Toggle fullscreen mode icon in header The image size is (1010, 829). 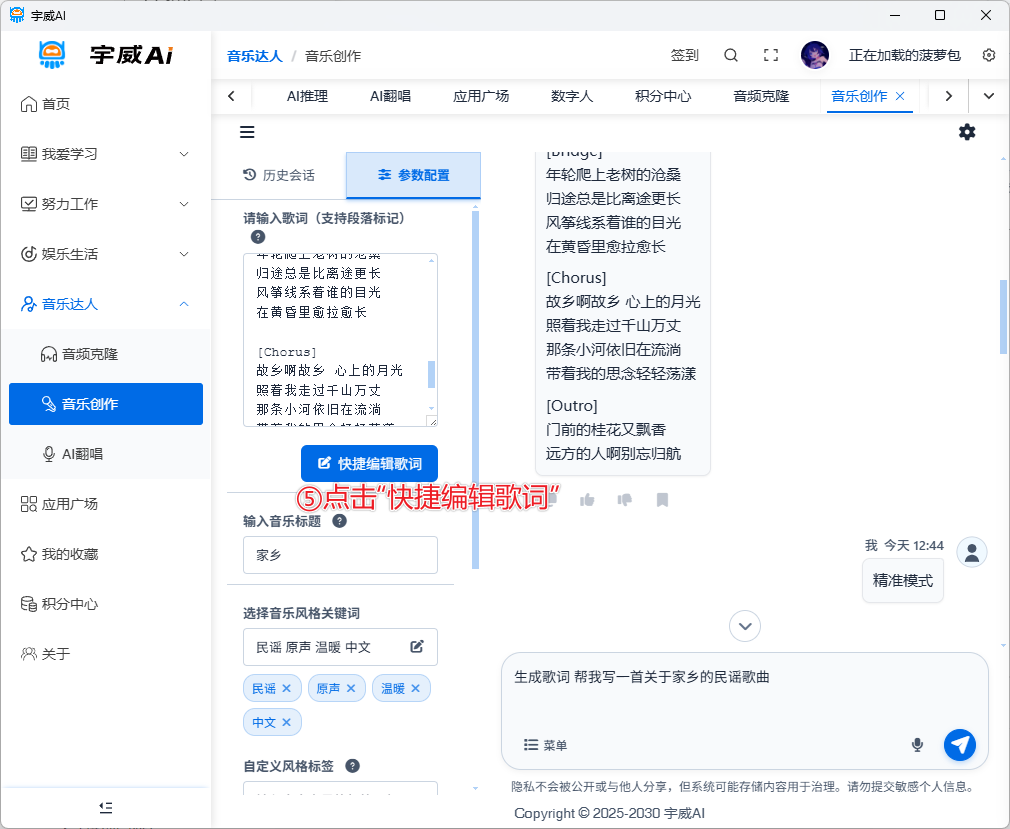(x=771, y=55)
